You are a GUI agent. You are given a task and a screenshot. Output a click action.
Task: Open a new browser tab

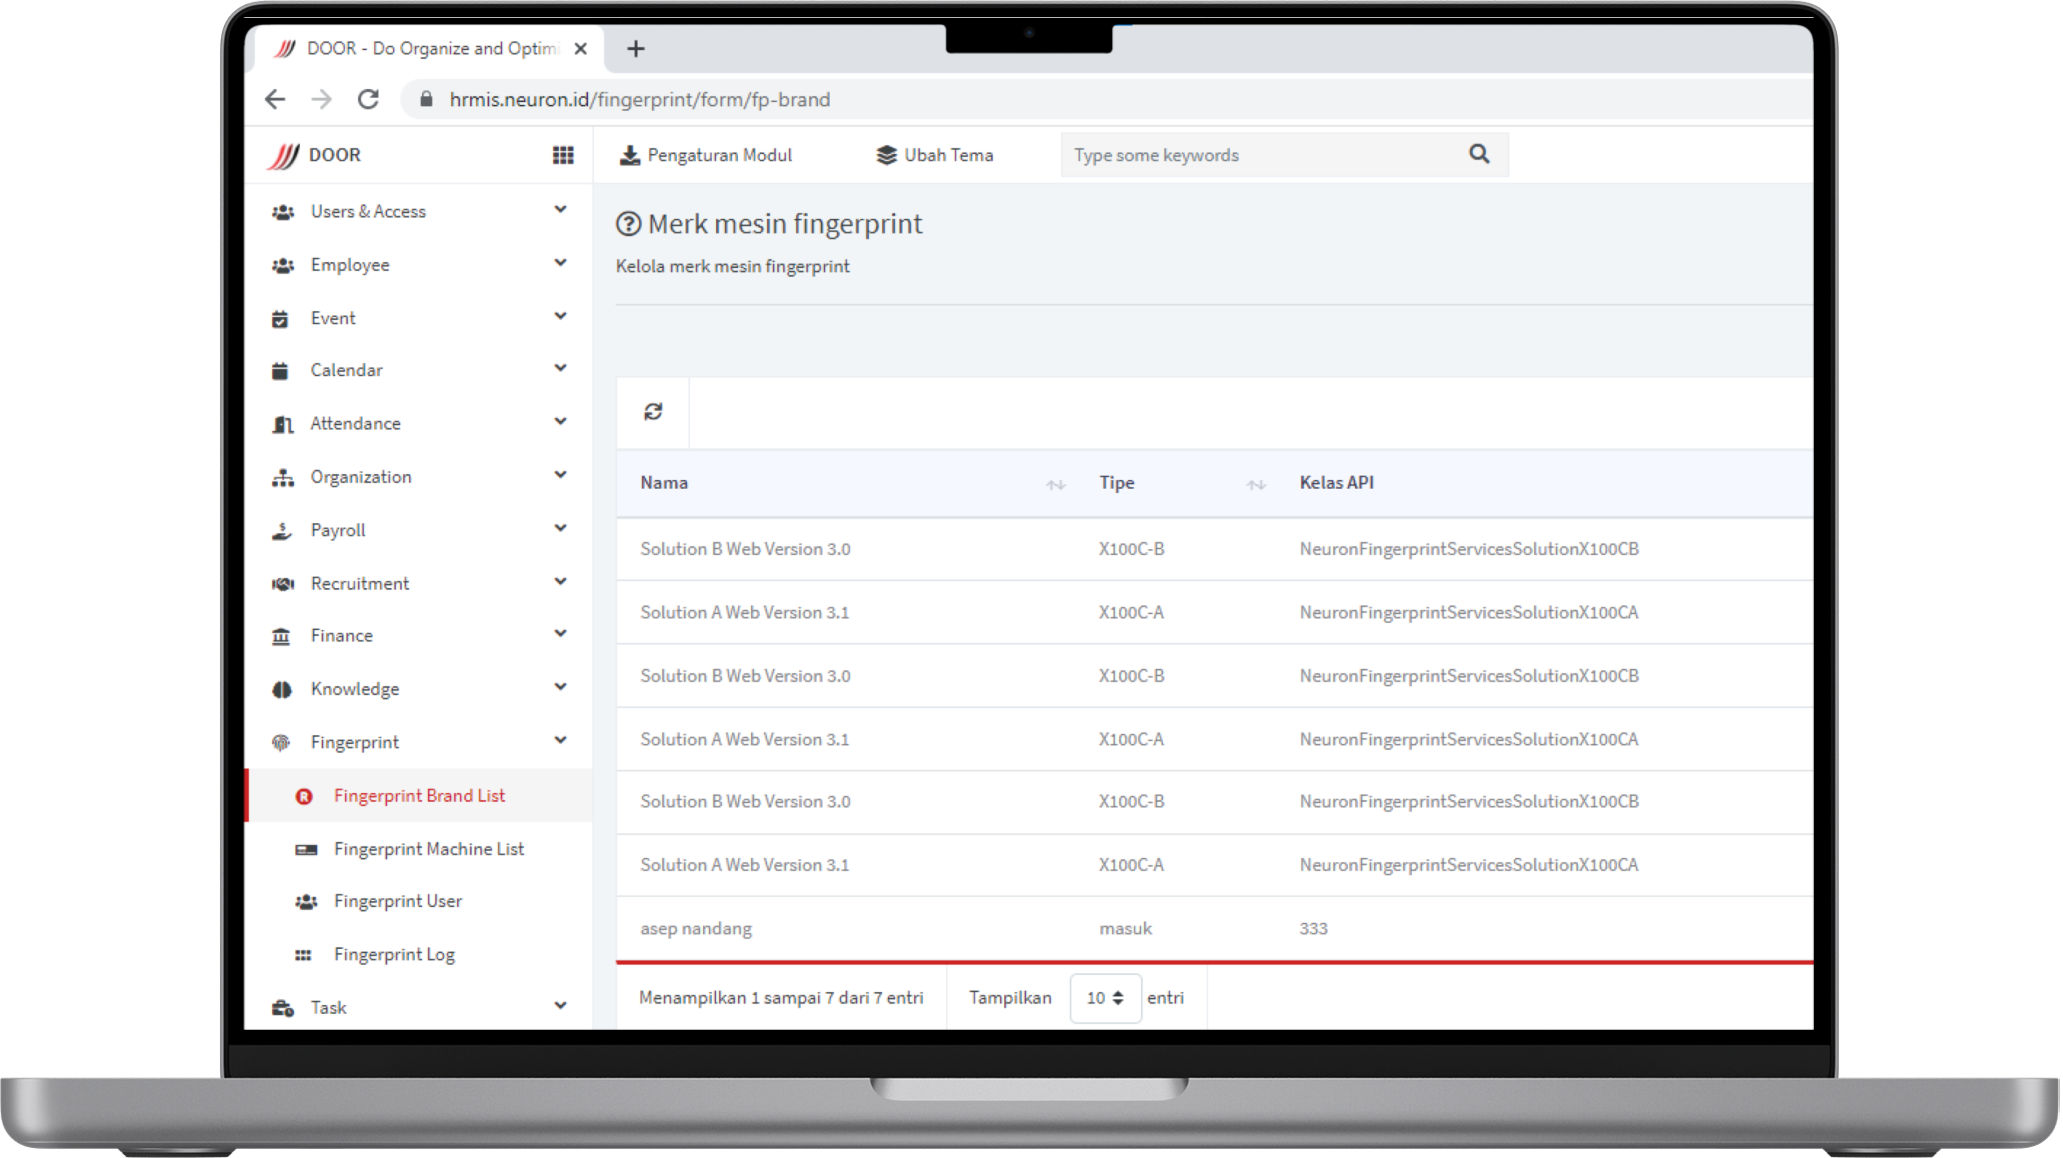pos(636,48)
